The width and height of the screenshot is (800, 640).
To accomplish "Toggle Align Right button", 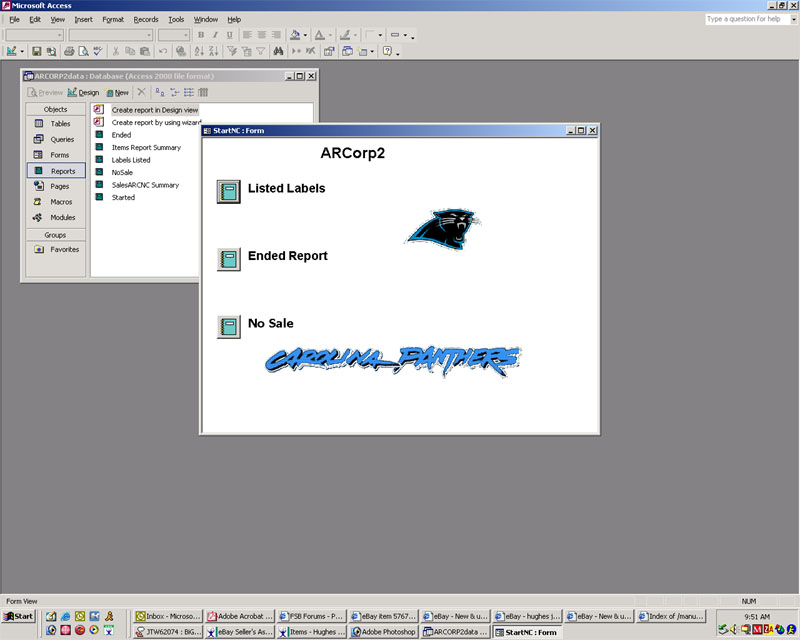I will (x=276, y=35).
